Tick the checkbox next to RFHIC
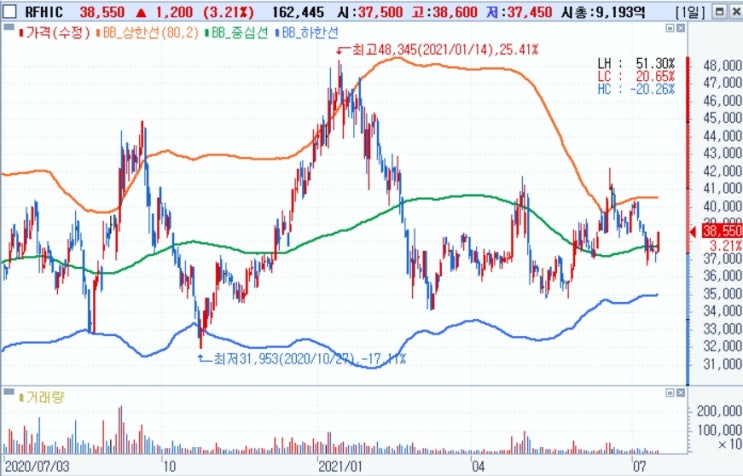Screen dimensions: 743x476 [9, 11]
